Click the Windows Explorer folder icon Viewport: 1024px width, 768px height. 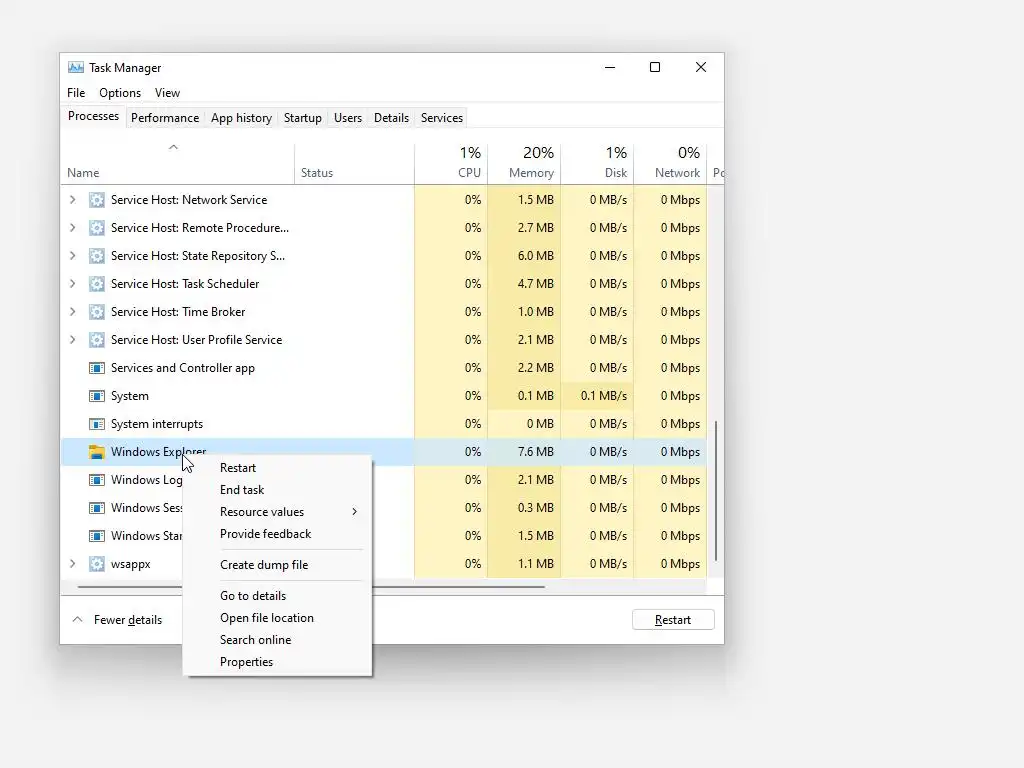[97, 452]
